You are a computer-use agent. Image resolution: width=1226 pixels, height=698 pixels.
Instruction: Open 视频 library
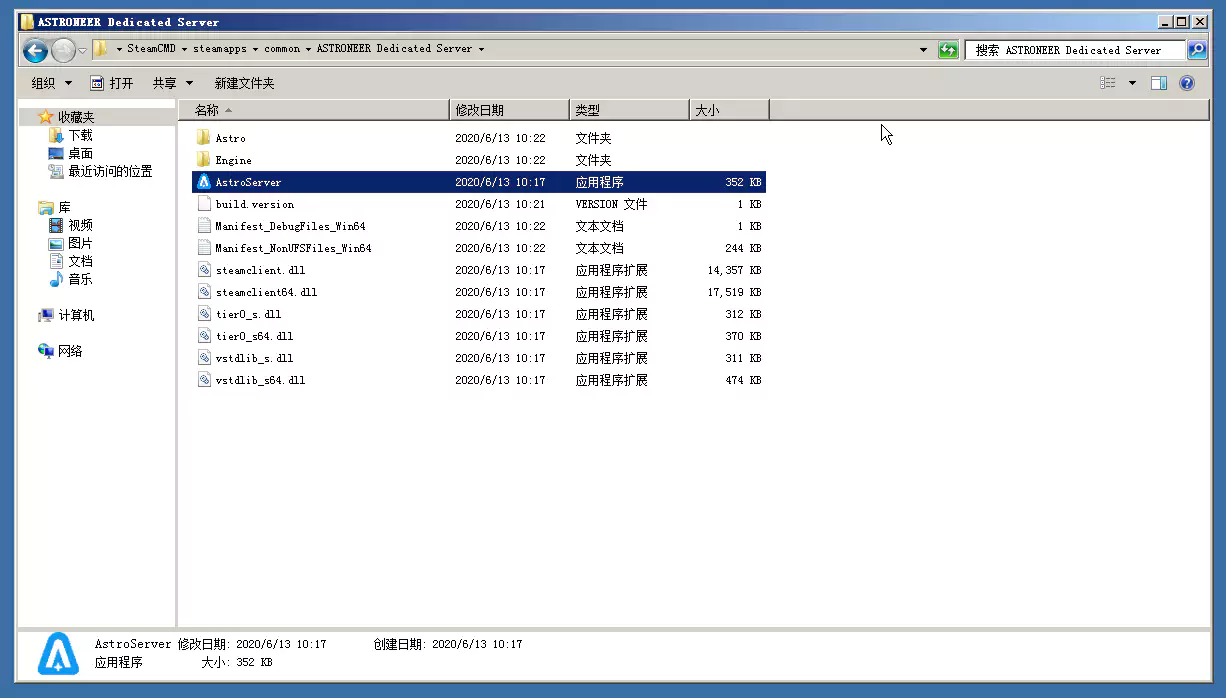point(80,225)
